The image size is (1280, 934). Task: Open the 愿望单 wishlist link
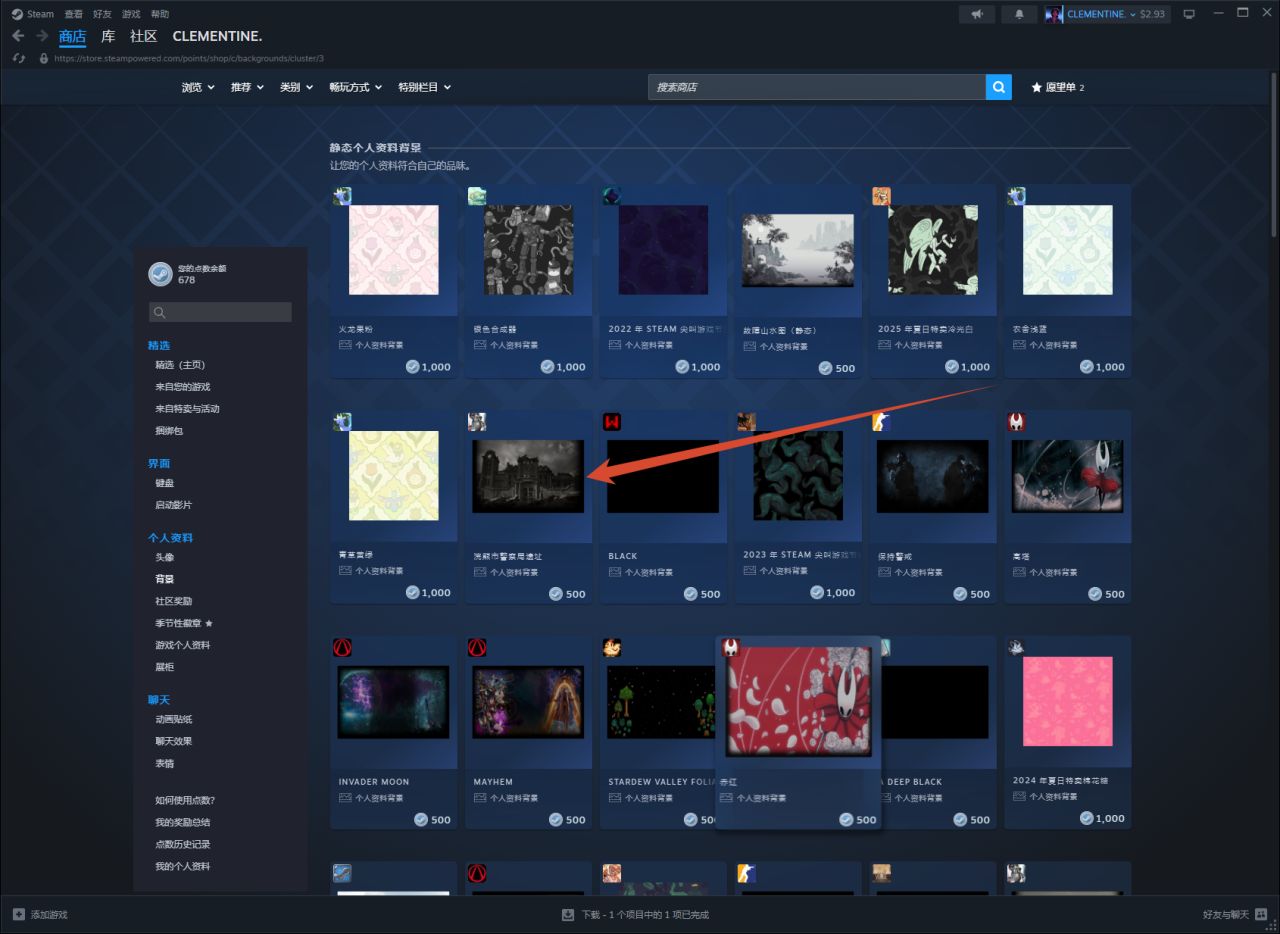pos(1058,87)
